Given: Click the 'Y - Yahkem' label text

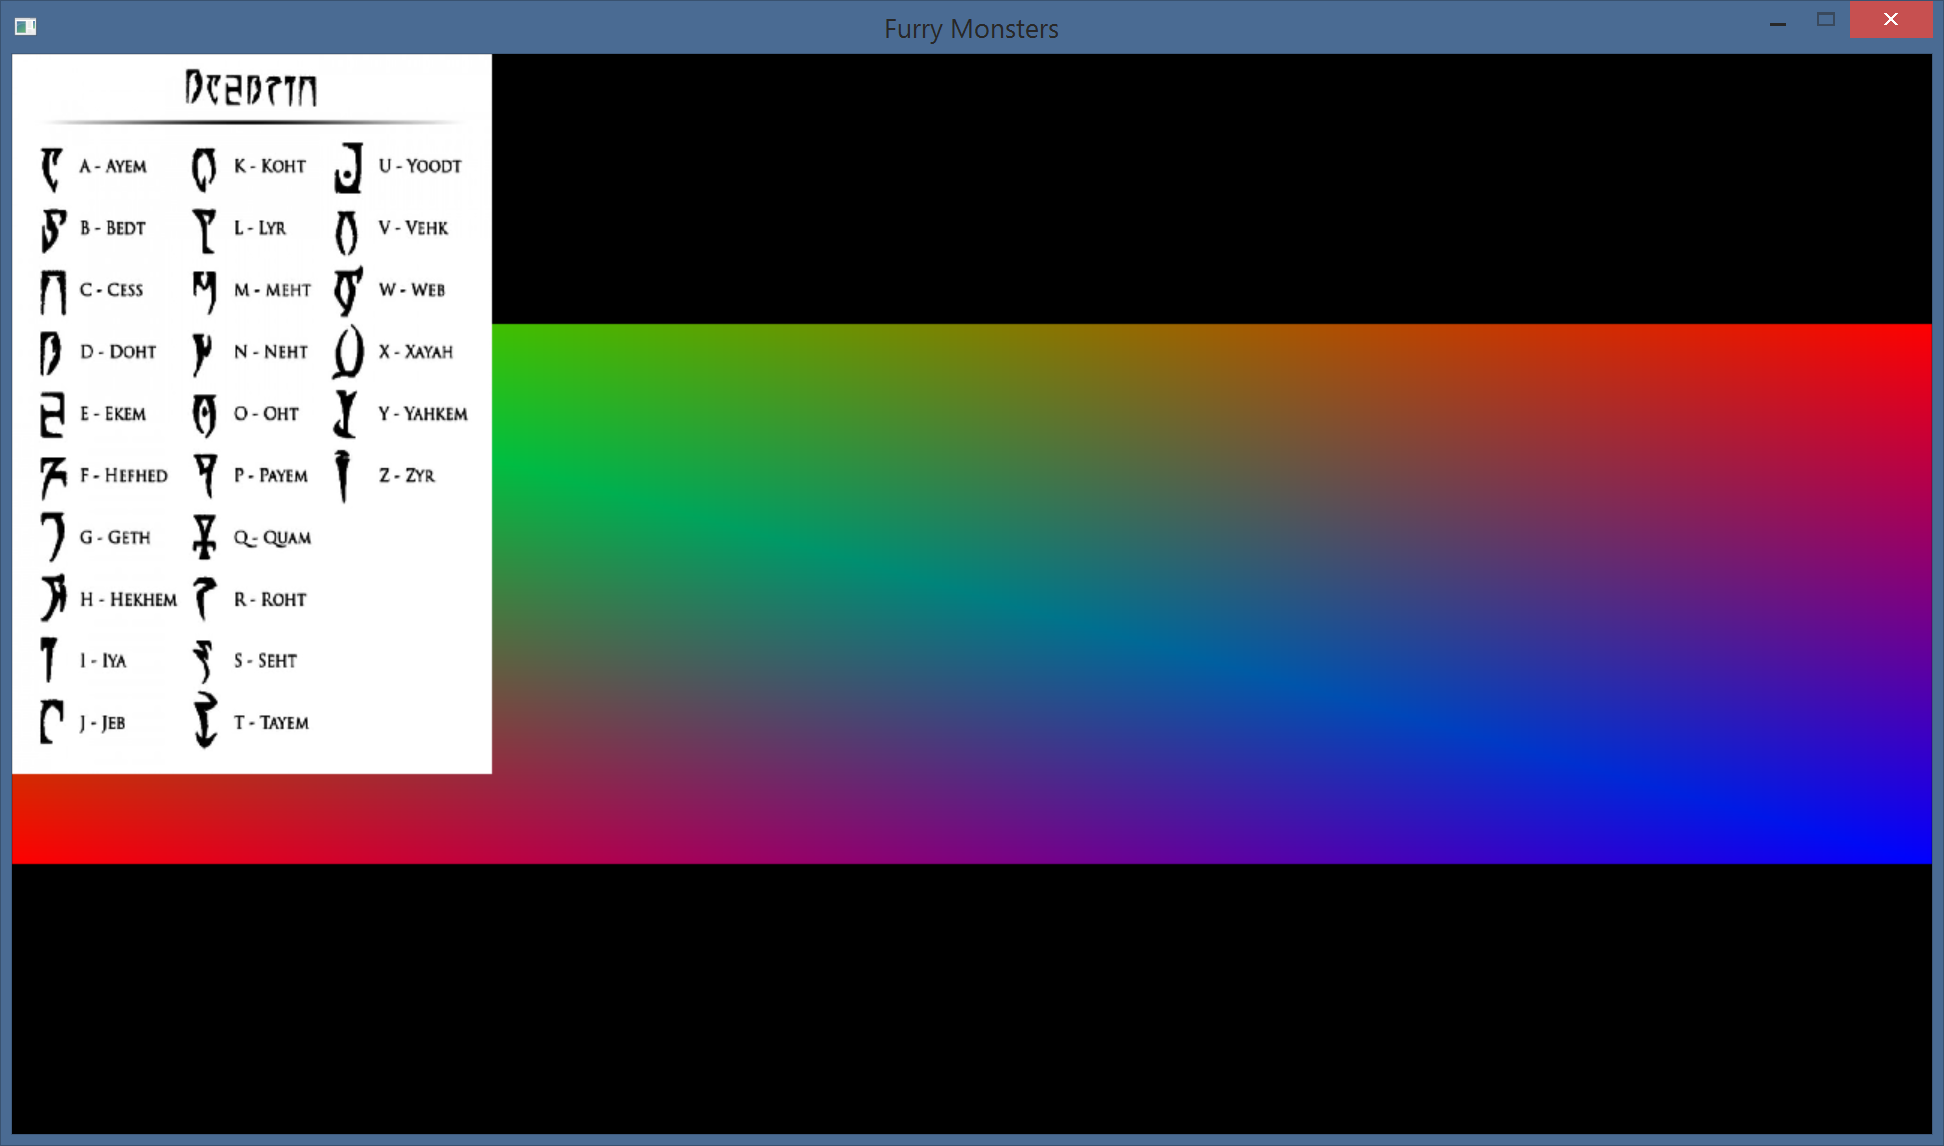Looking at the screenshot, I should (422, 414).
